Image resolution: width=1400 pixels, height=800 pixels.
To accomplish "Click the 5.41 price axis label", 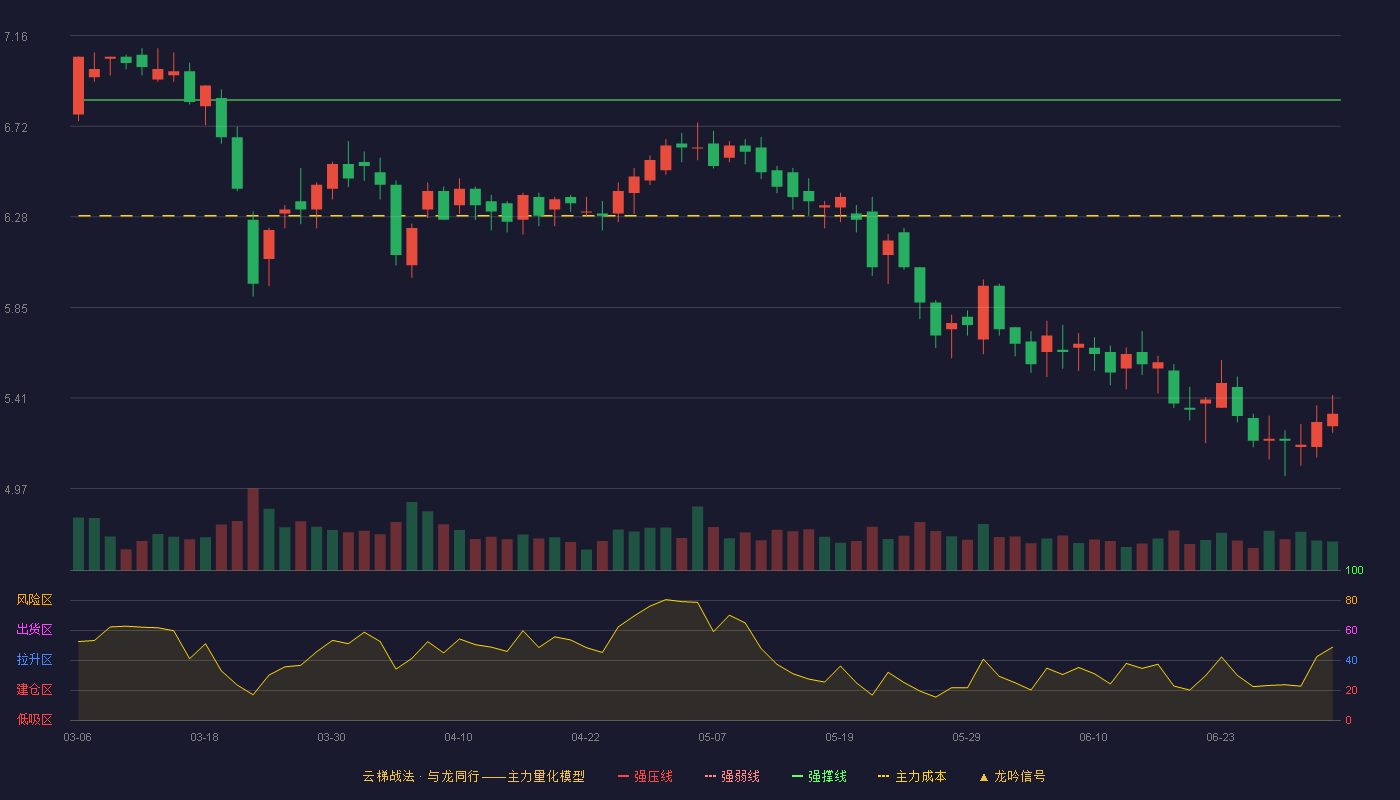I will pos(16,398).
